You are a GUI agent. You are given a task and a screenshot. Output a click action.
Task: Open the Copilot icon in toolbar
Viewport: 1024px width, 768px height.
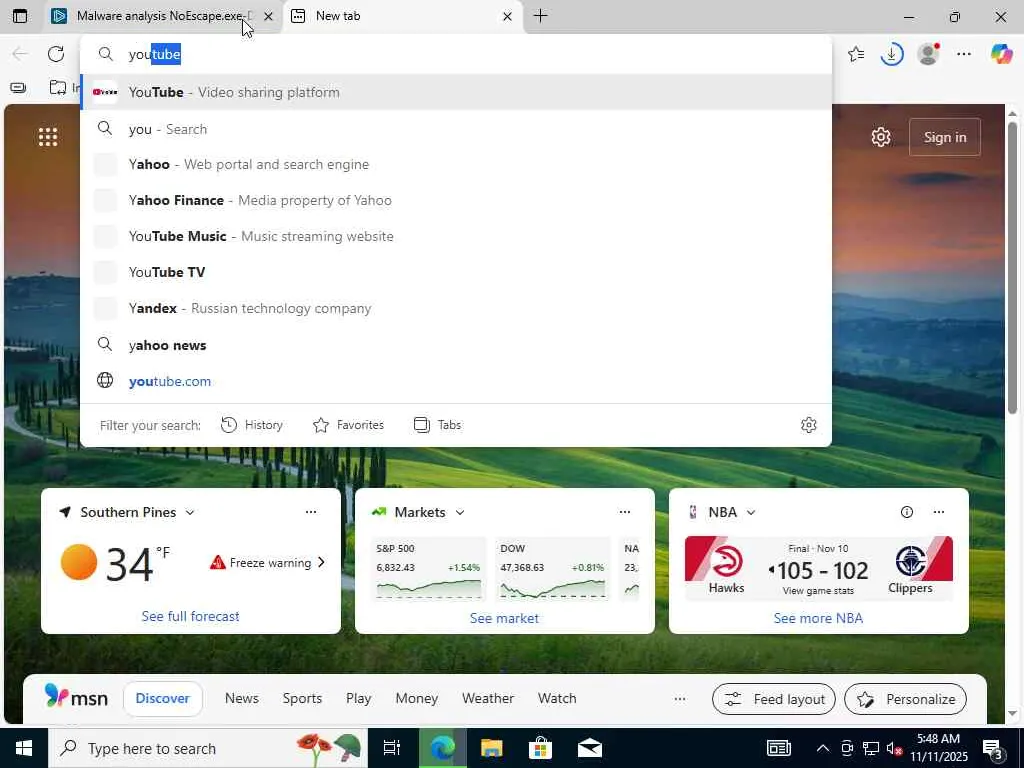point(1001,54)
